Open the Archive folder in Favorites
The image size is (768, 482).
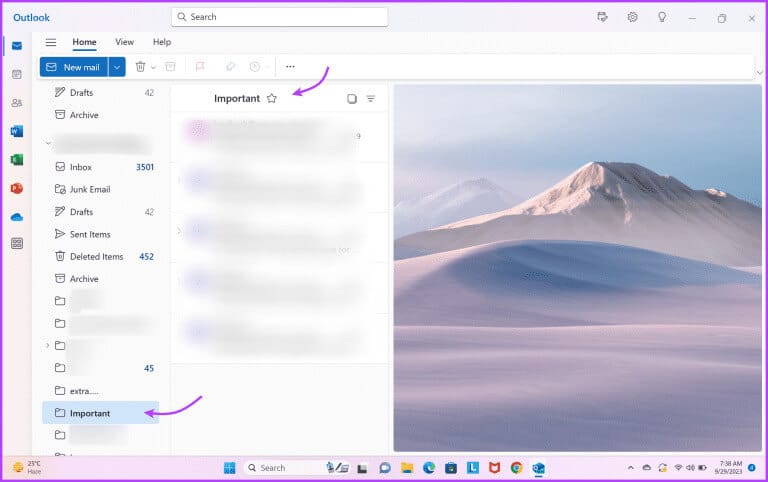[x=100, y=115]
